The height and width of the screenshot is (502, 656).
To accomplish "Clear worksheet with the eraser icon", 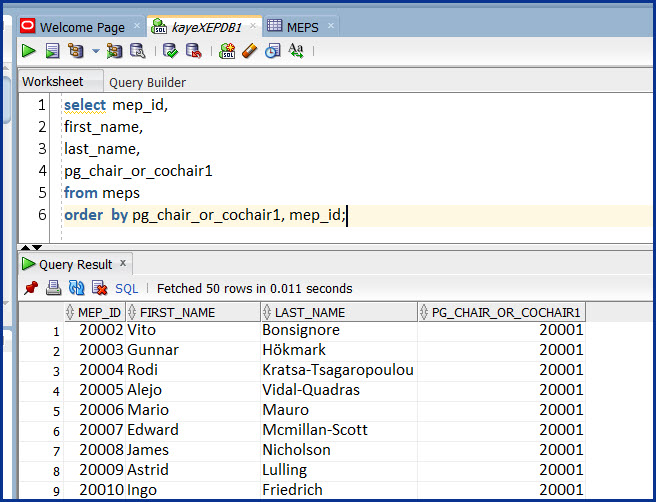I will (250, 51).
